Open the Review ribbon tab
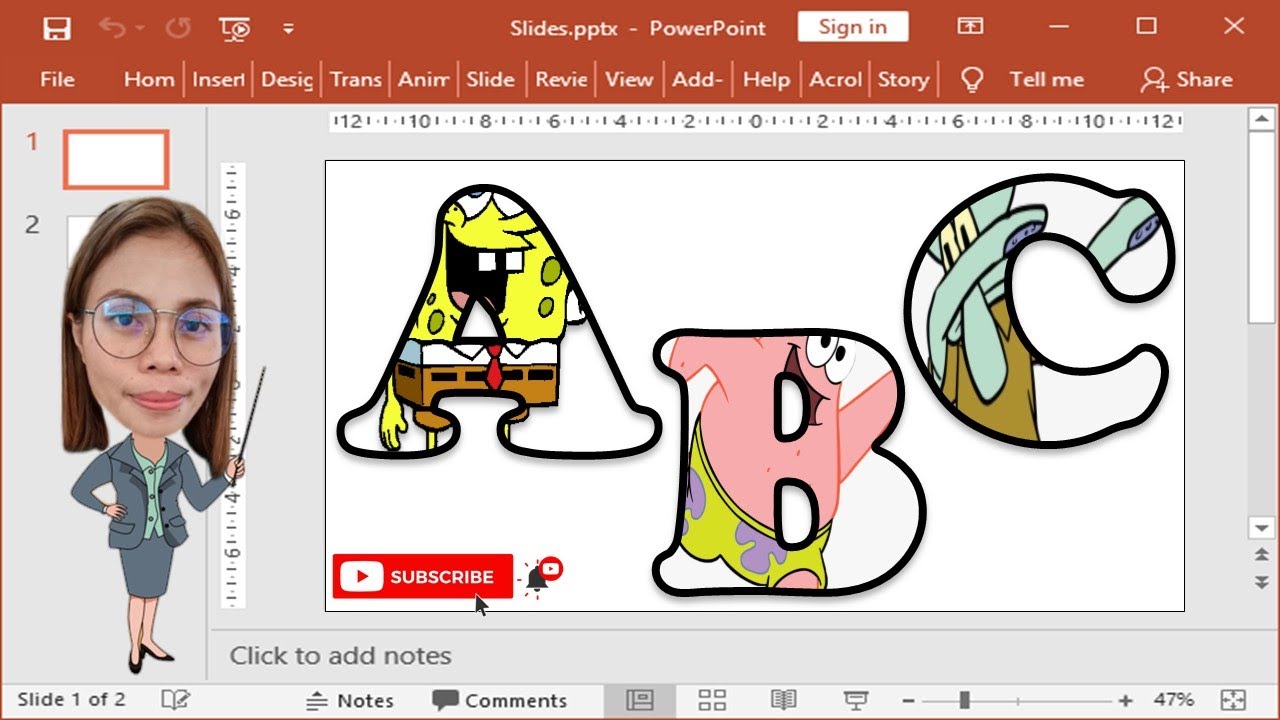 (x=561, y=80)
